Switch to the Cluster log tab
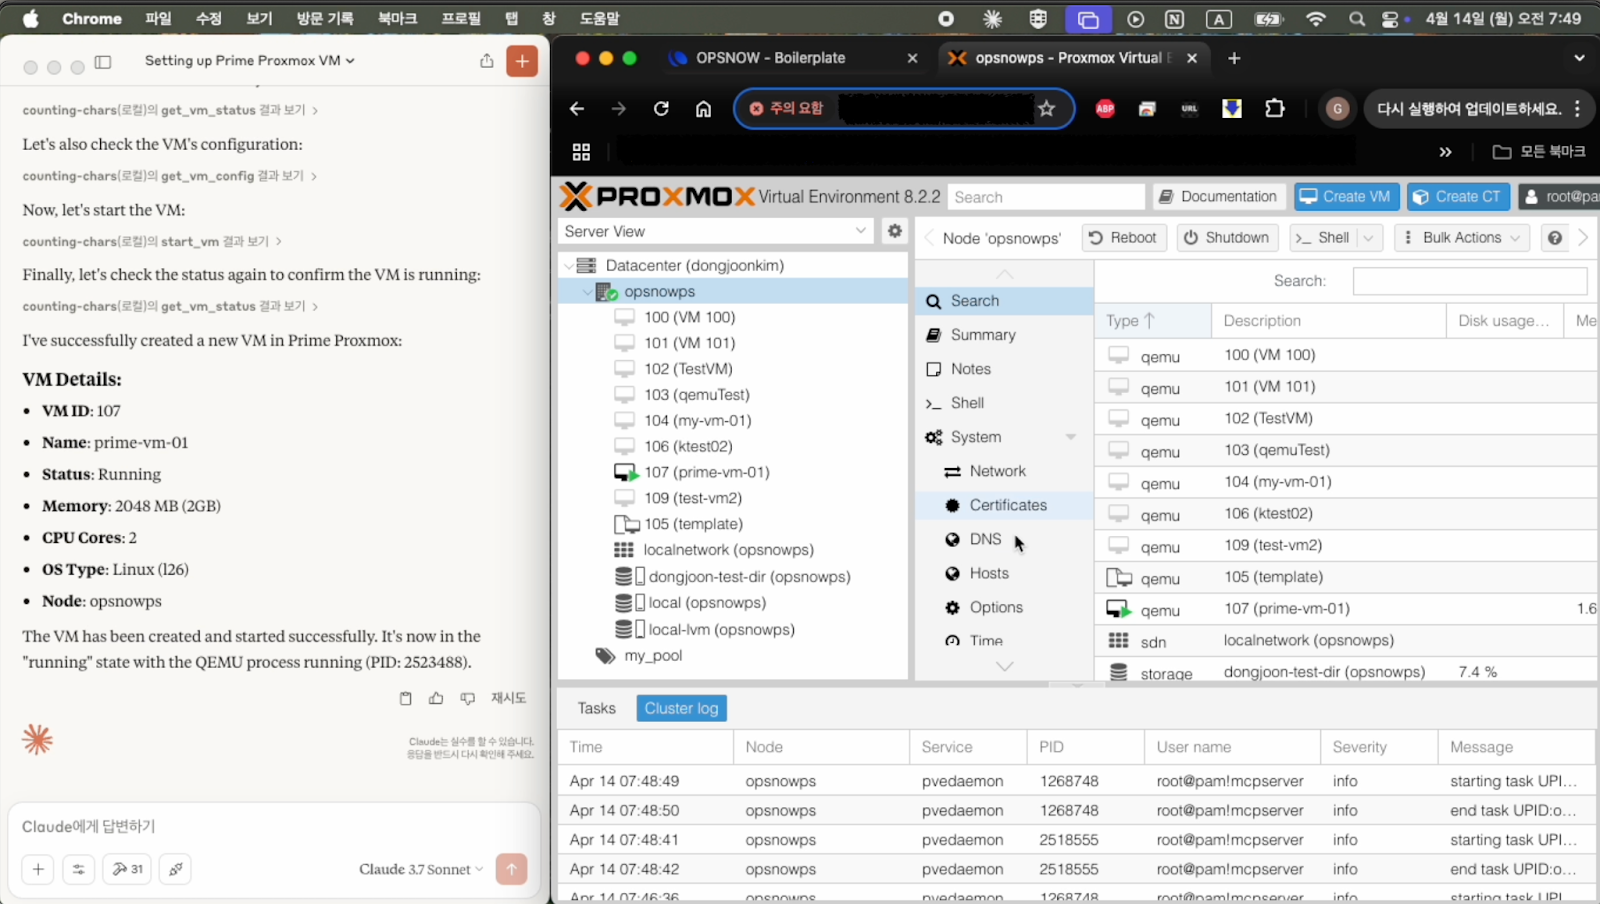 coord(681,708)
